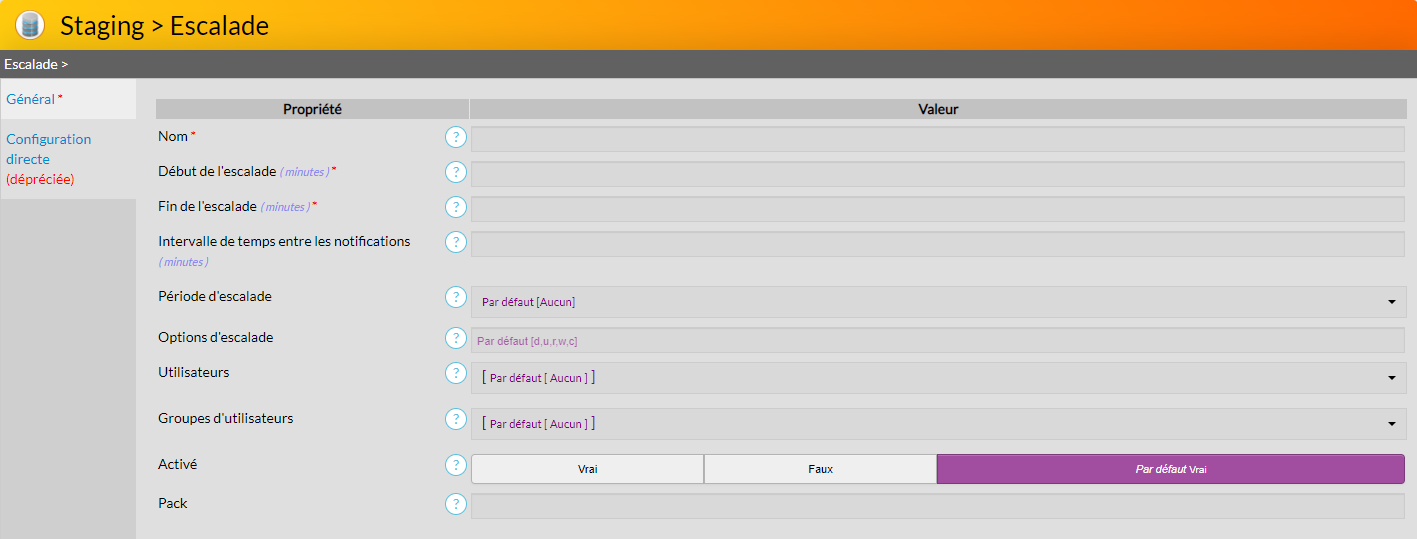The width and height of the screenshot is (1417, 539).
Task: Open Configuration directe (dépréciée) tab
Action: pyautogui.click(x=48, y=159)
